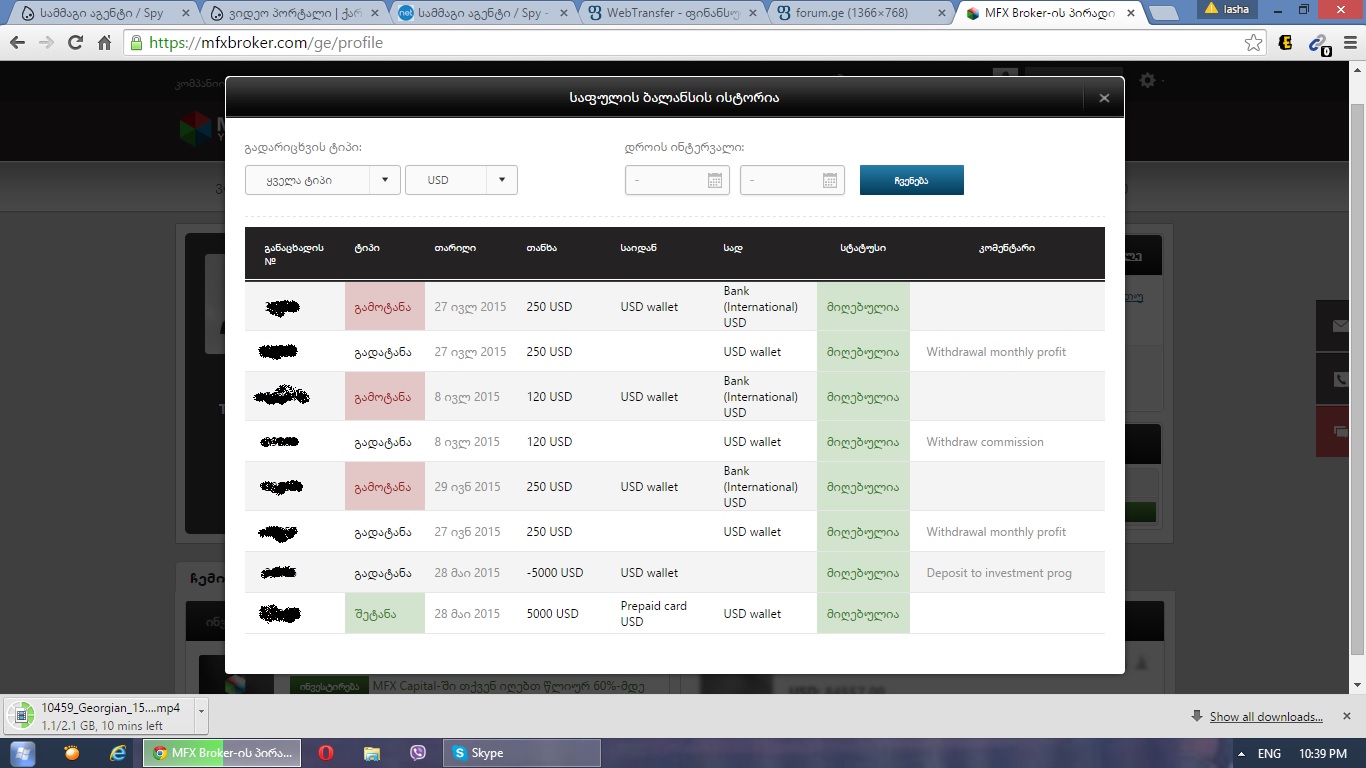The height and width of the screenshot is (768, 1366).
Task: Open Opera from the taskbar
Action: 325,753
